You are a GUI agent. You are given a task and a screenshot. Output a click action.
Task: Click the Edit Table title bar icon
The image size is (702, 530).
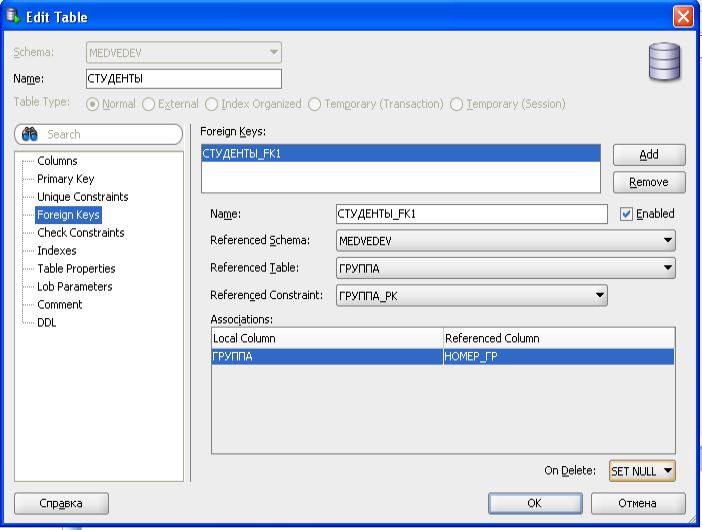(x=13, y=17)
